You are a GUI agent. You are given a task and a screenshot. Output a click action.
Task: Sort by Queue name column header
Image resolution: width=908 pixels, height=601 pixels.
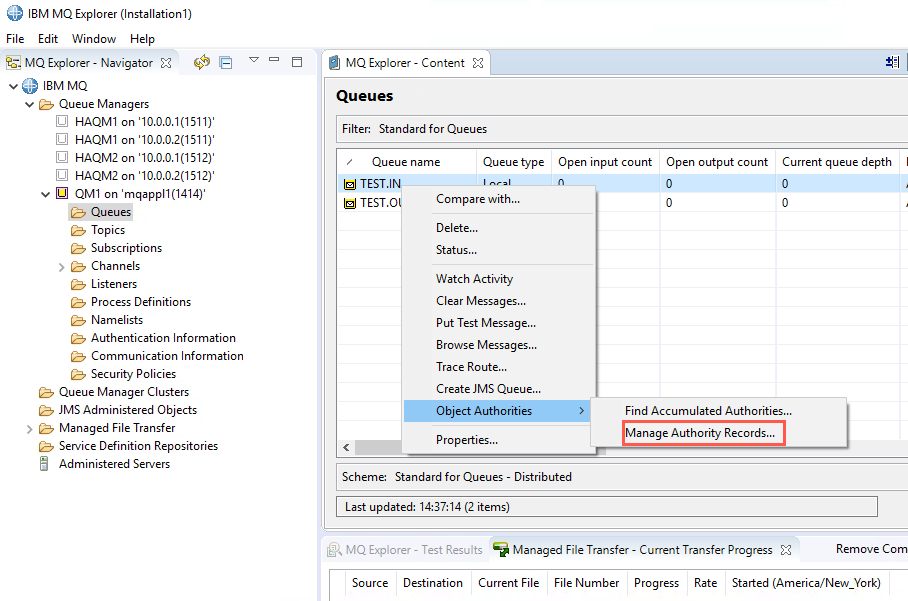coord(406,162)
